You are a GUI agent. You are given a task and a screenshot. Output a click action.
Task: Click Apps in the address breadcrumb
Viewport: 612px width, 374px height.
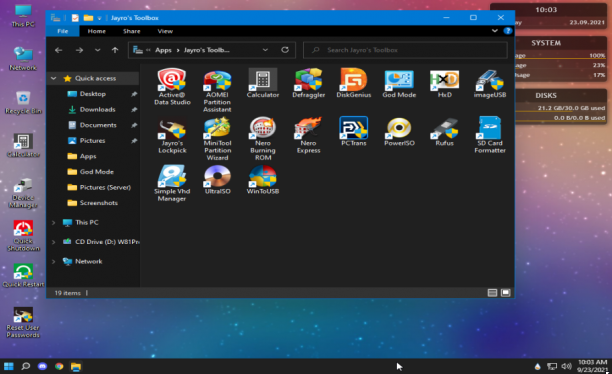pos(163,50)
